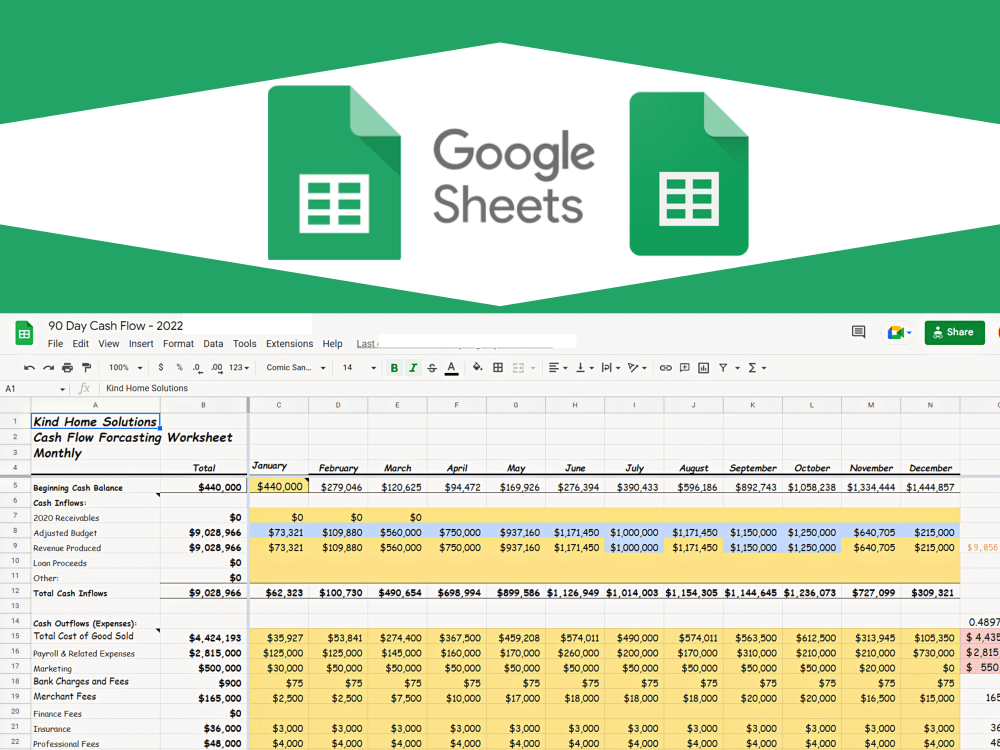This screenshot has width=1000, height=750.
Task: Open the fill color tool
Action: point(478,367)
